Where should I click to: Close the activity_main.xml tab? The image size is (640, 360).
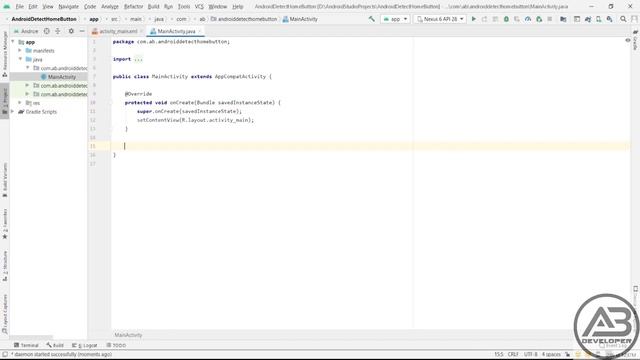pos(142,31)
